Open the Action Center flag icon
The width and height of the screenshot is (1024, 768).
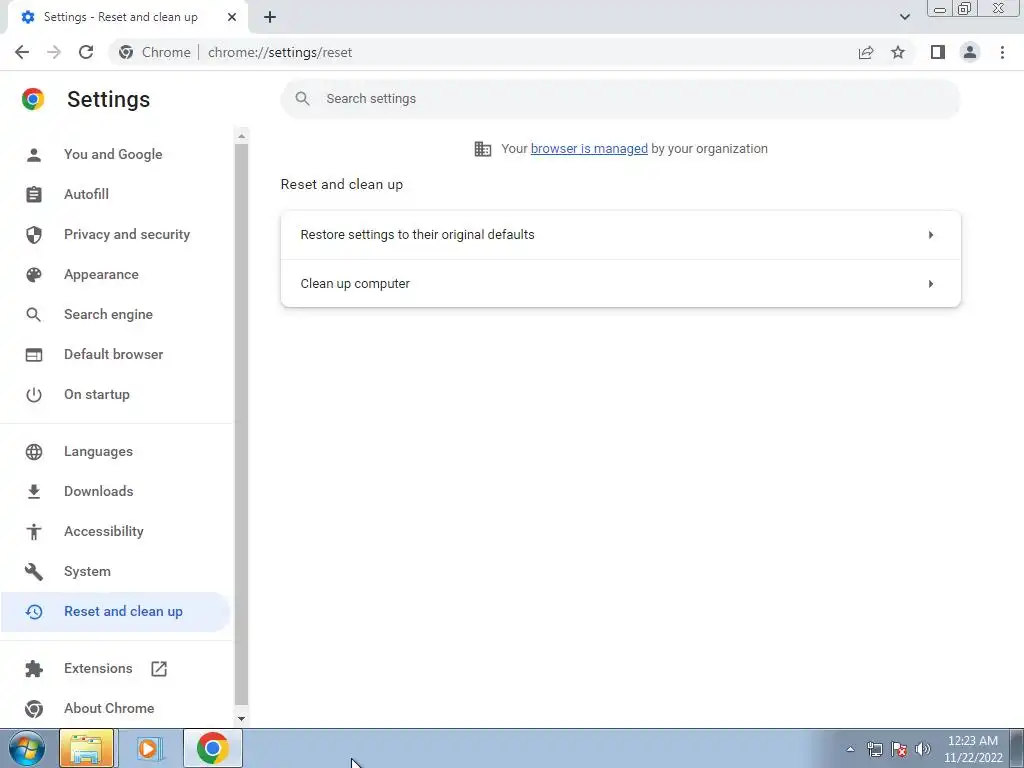[x=899, y=749]
